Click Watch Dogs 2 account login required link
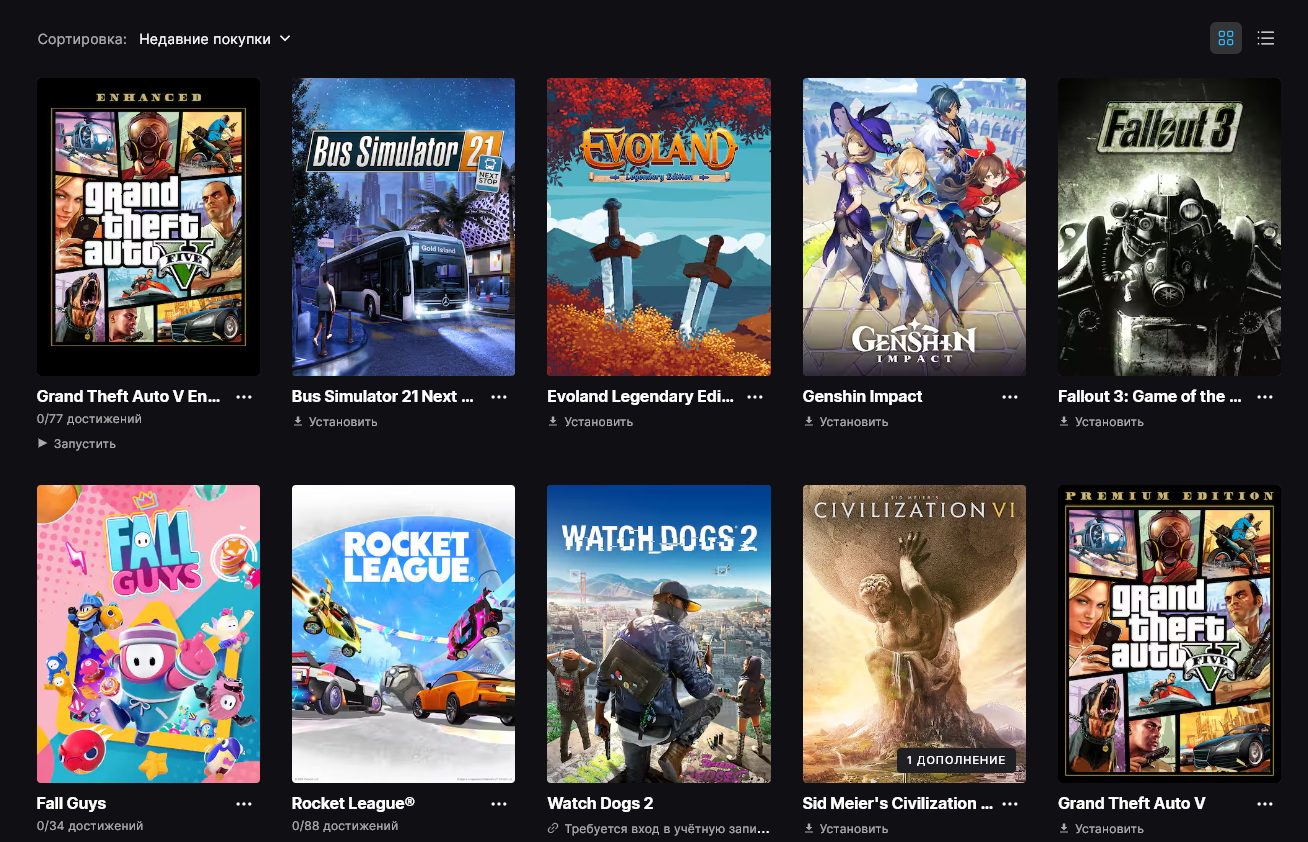Viewport: 1308px width, 842px height. click(x=659, y=829)
